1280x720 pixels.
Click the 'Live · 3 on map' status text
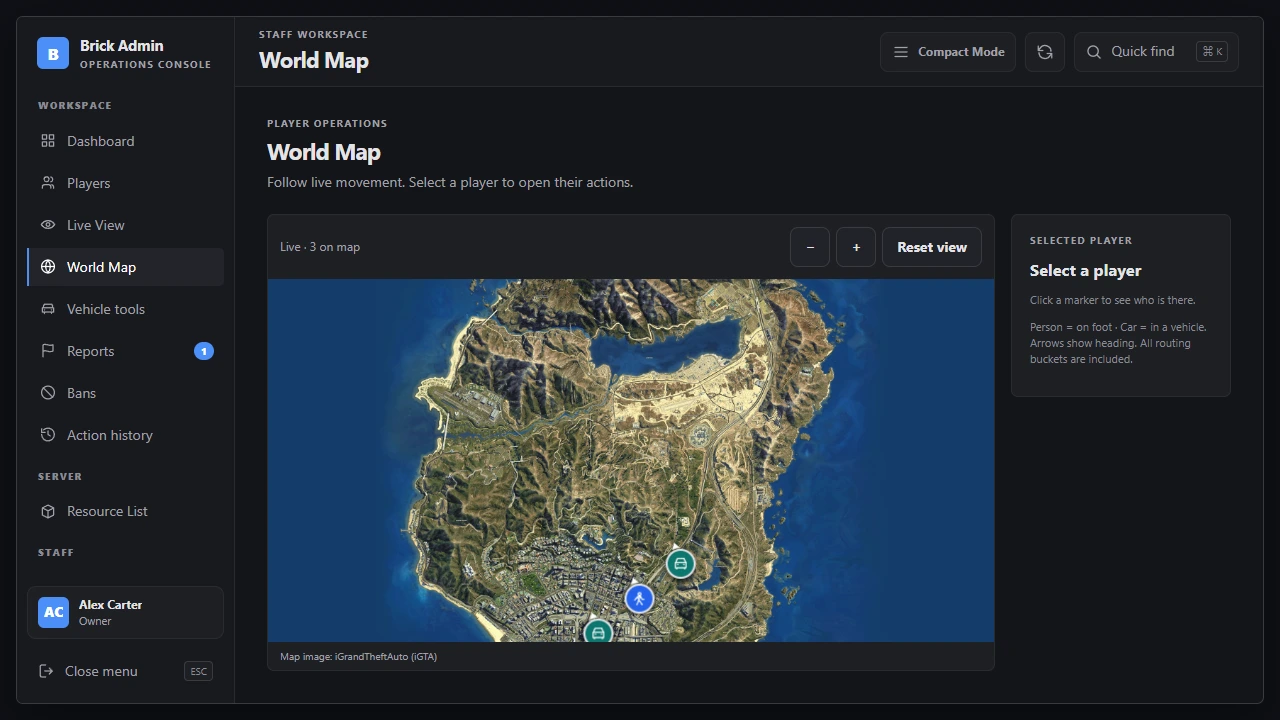click(320, 247)
